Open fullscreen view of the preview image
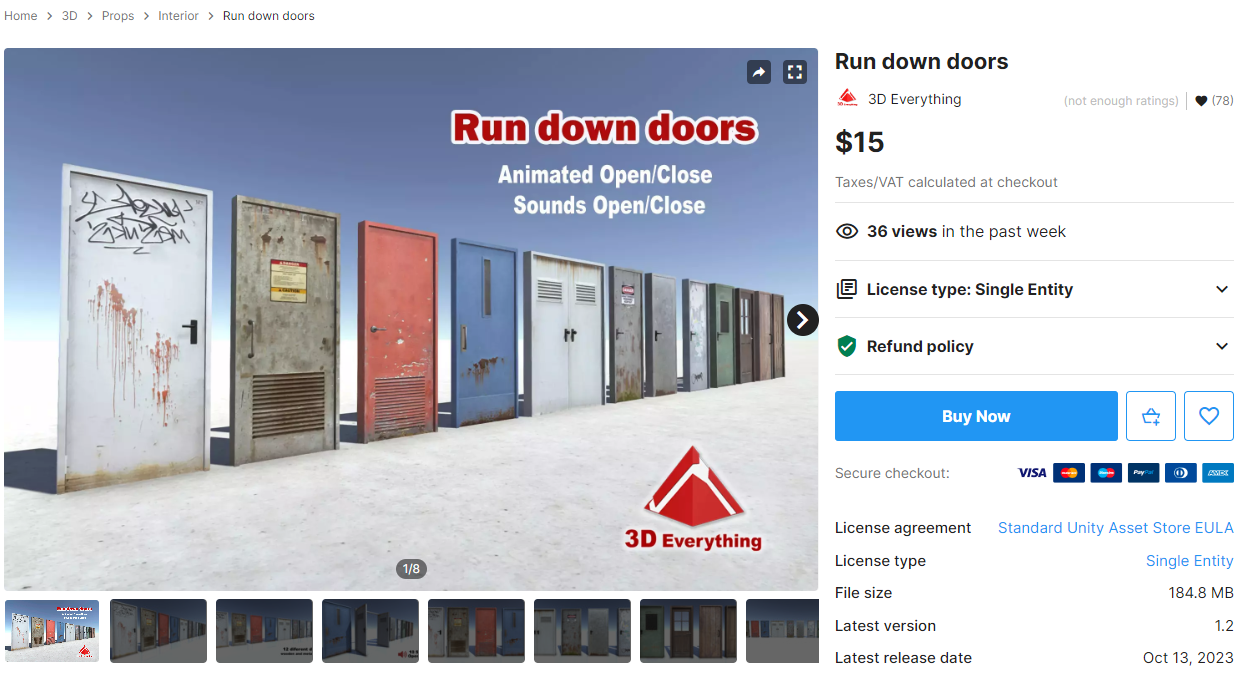The width and height of the screenshot is (1257, 676). click(x=795, y=72)
